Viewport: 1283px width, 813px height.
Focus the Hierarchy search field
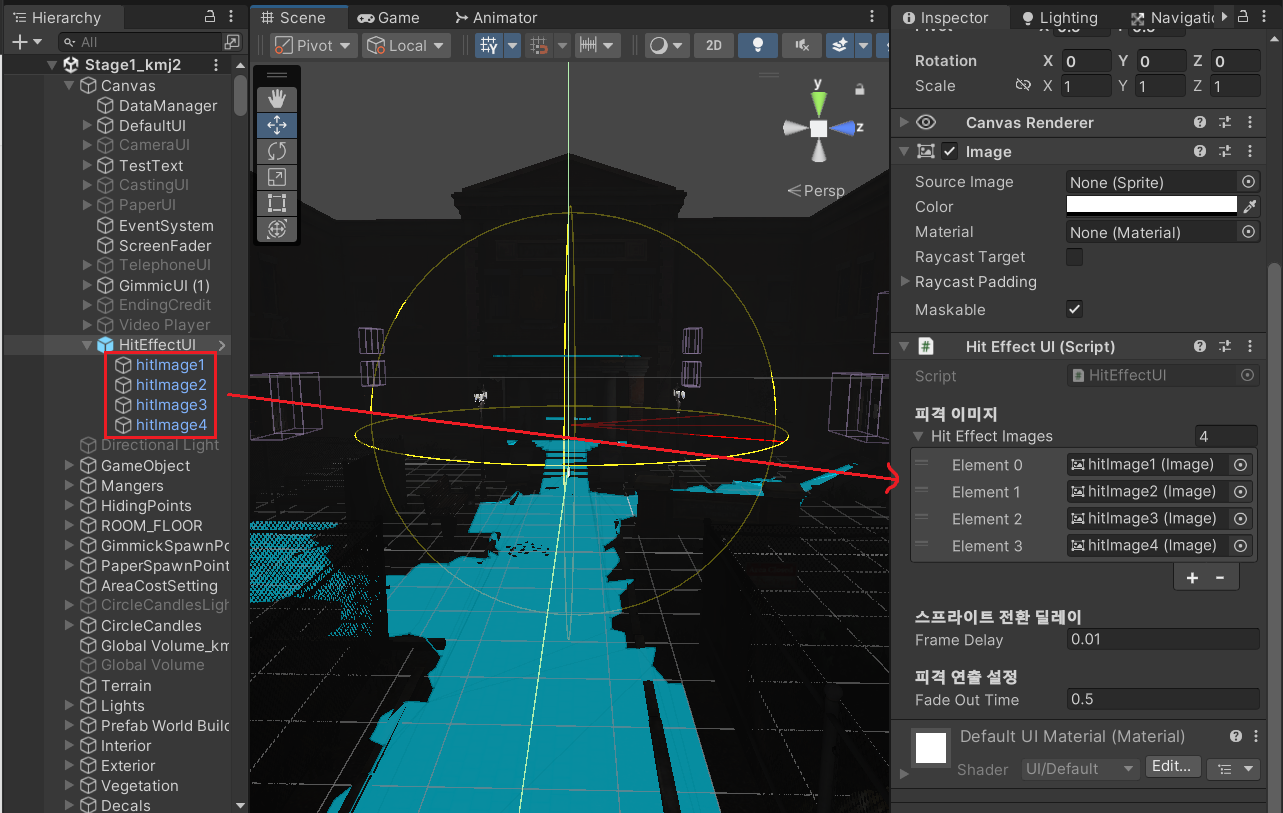pyautogui.click(x=140, y=42)
